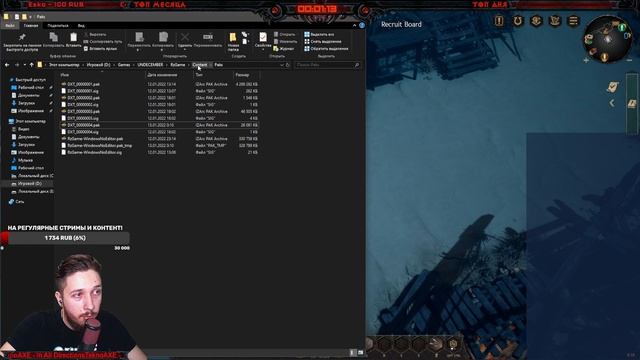Select the file DXT_0000004.pak
The width and height of the screenshot is (640, 360).
coord(83,125)
